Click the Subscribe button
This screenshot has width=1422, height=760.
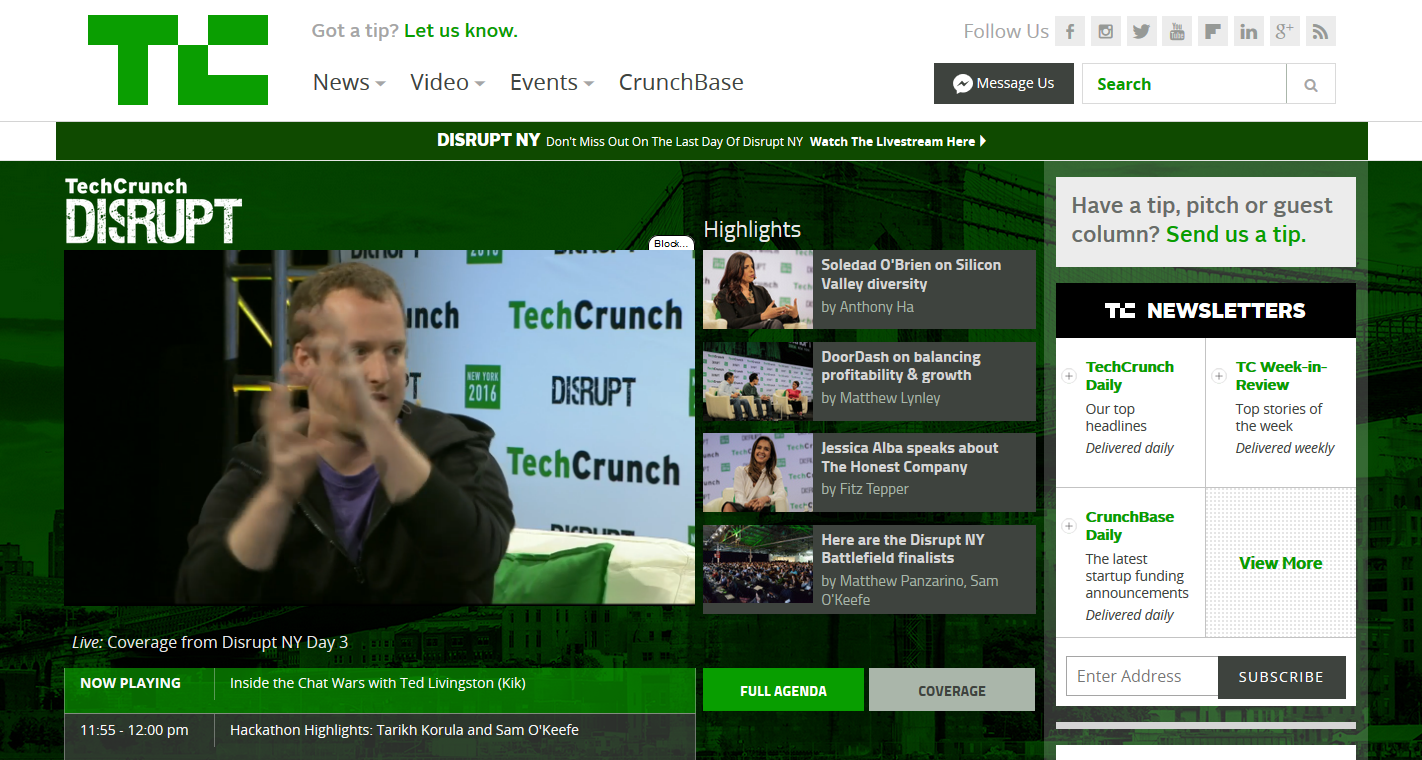click(1281, 677)
